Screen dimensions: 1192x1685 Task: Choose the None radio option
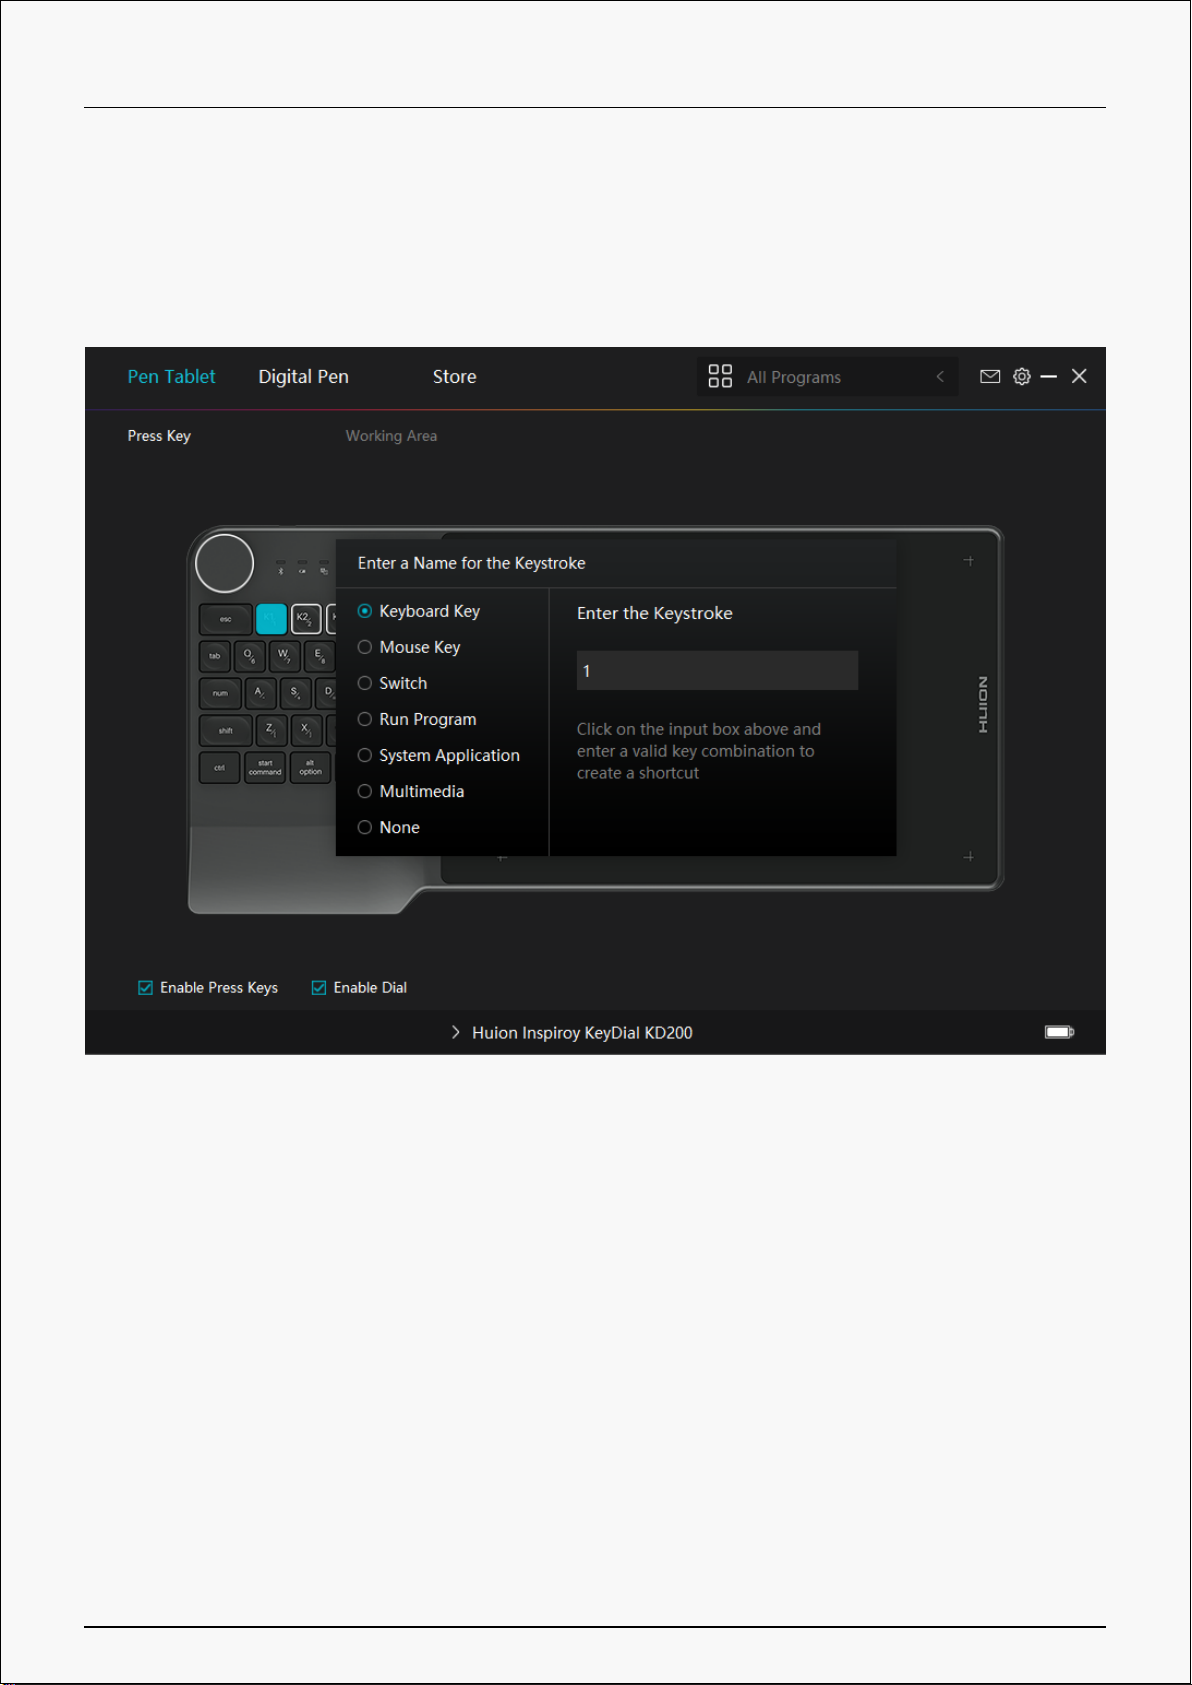pos(389,827)
